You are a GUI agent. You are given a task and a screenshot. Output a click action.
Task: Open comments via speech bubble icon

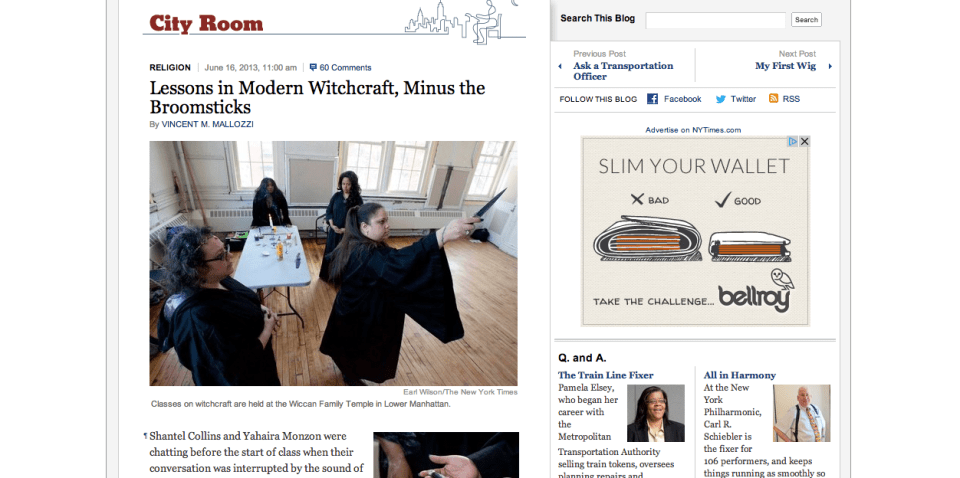pos(313,67)
